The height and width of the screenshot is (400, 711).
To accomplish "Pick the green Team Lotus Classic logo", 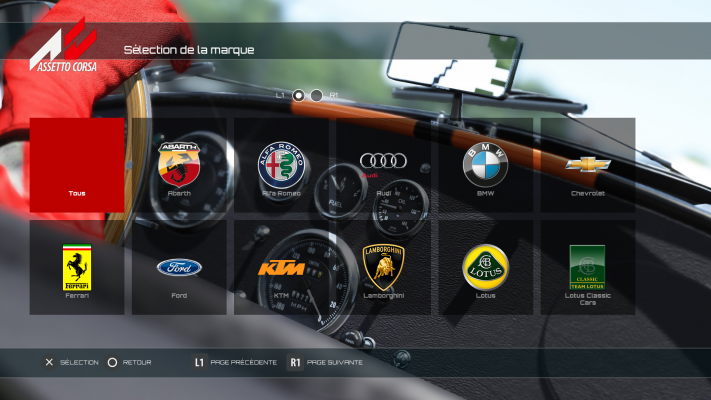I will 587,268.
